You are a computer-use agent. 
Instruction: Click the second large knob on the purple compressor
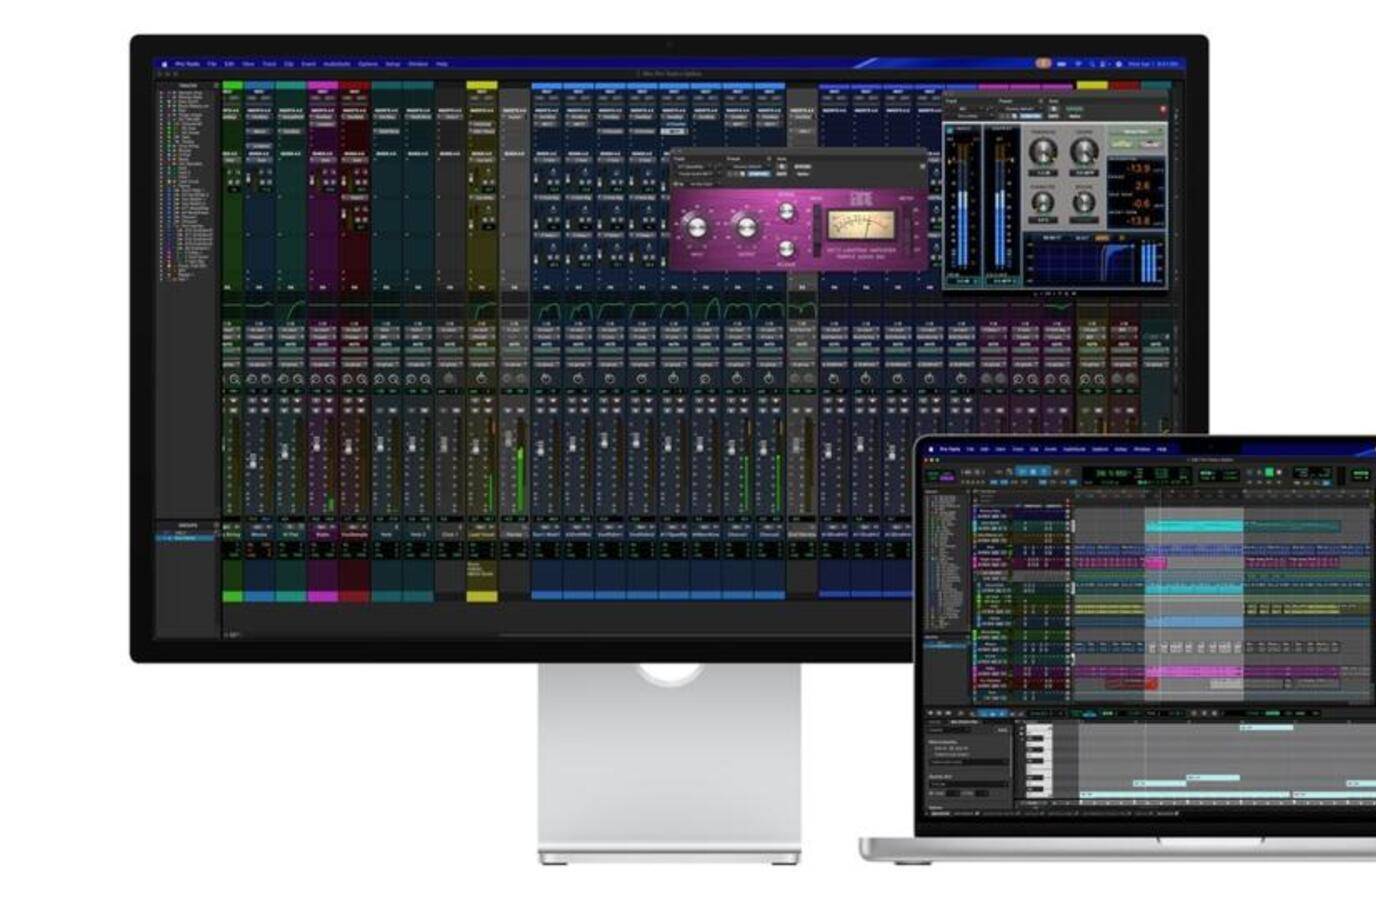[745, 226]
